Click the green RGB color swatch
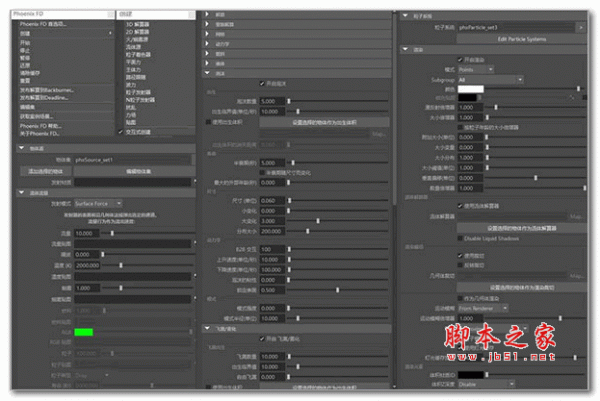Viewport: 600px width, 401px height. [x=83, y=332]
